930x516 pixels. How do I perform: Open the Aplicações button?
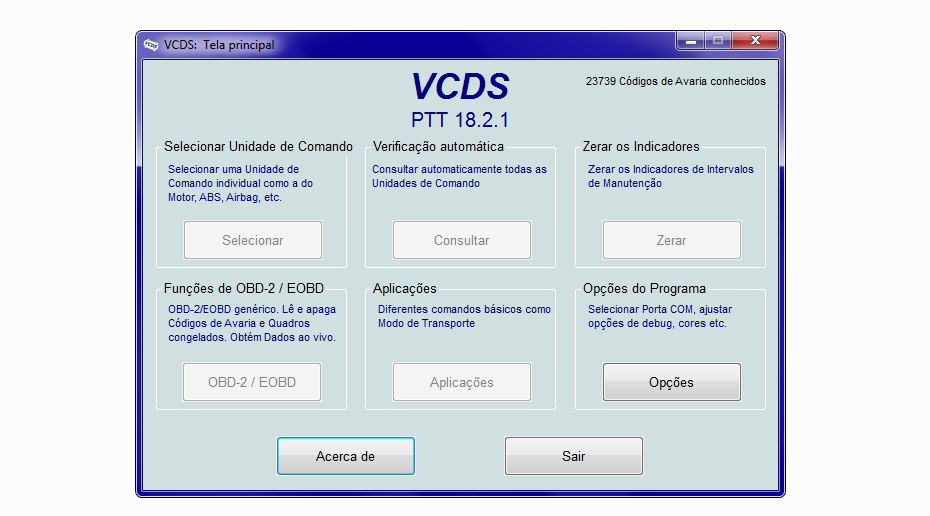tap(461, 382)
